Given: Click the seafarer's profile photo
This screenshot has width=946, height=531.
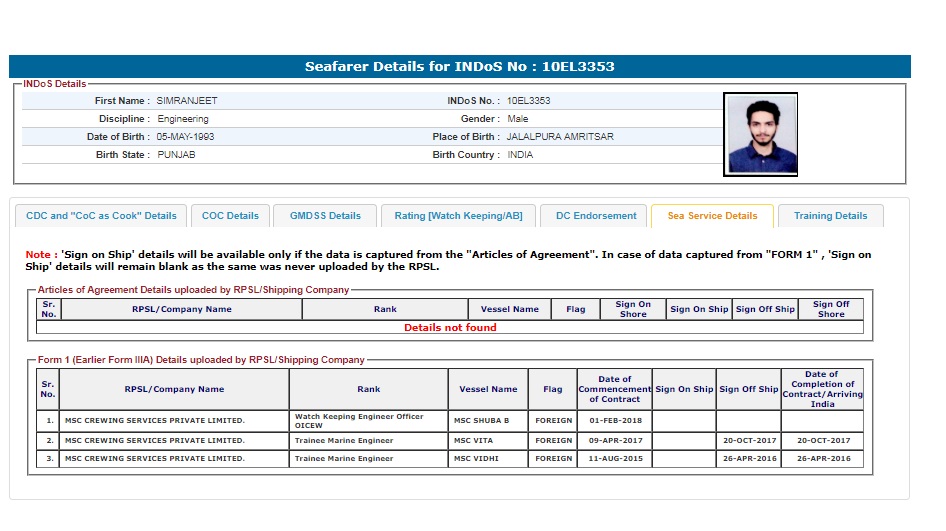Looking at the screenshot, I should pyautogui.click(x=760, y=135).
